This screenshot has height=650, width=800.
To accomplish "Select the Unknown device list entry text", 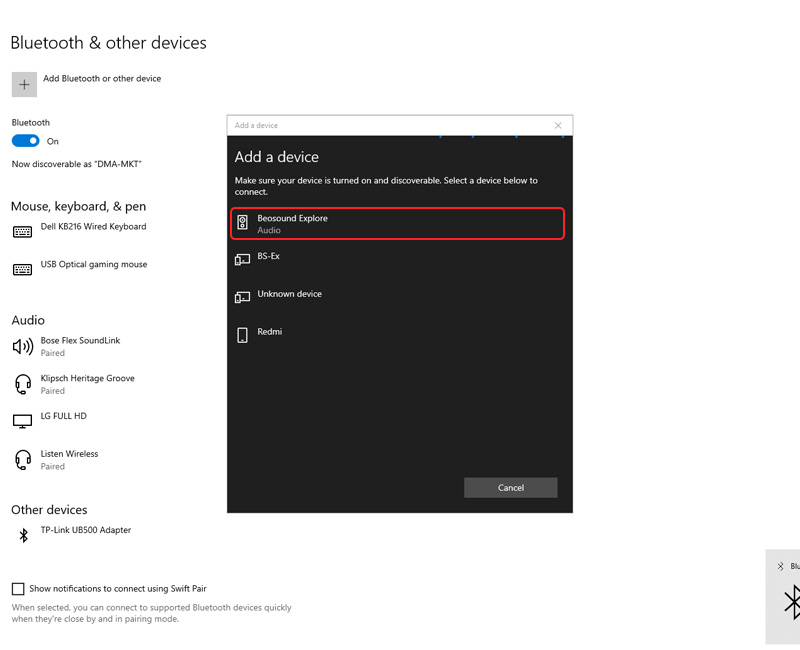I will point(289,294).
